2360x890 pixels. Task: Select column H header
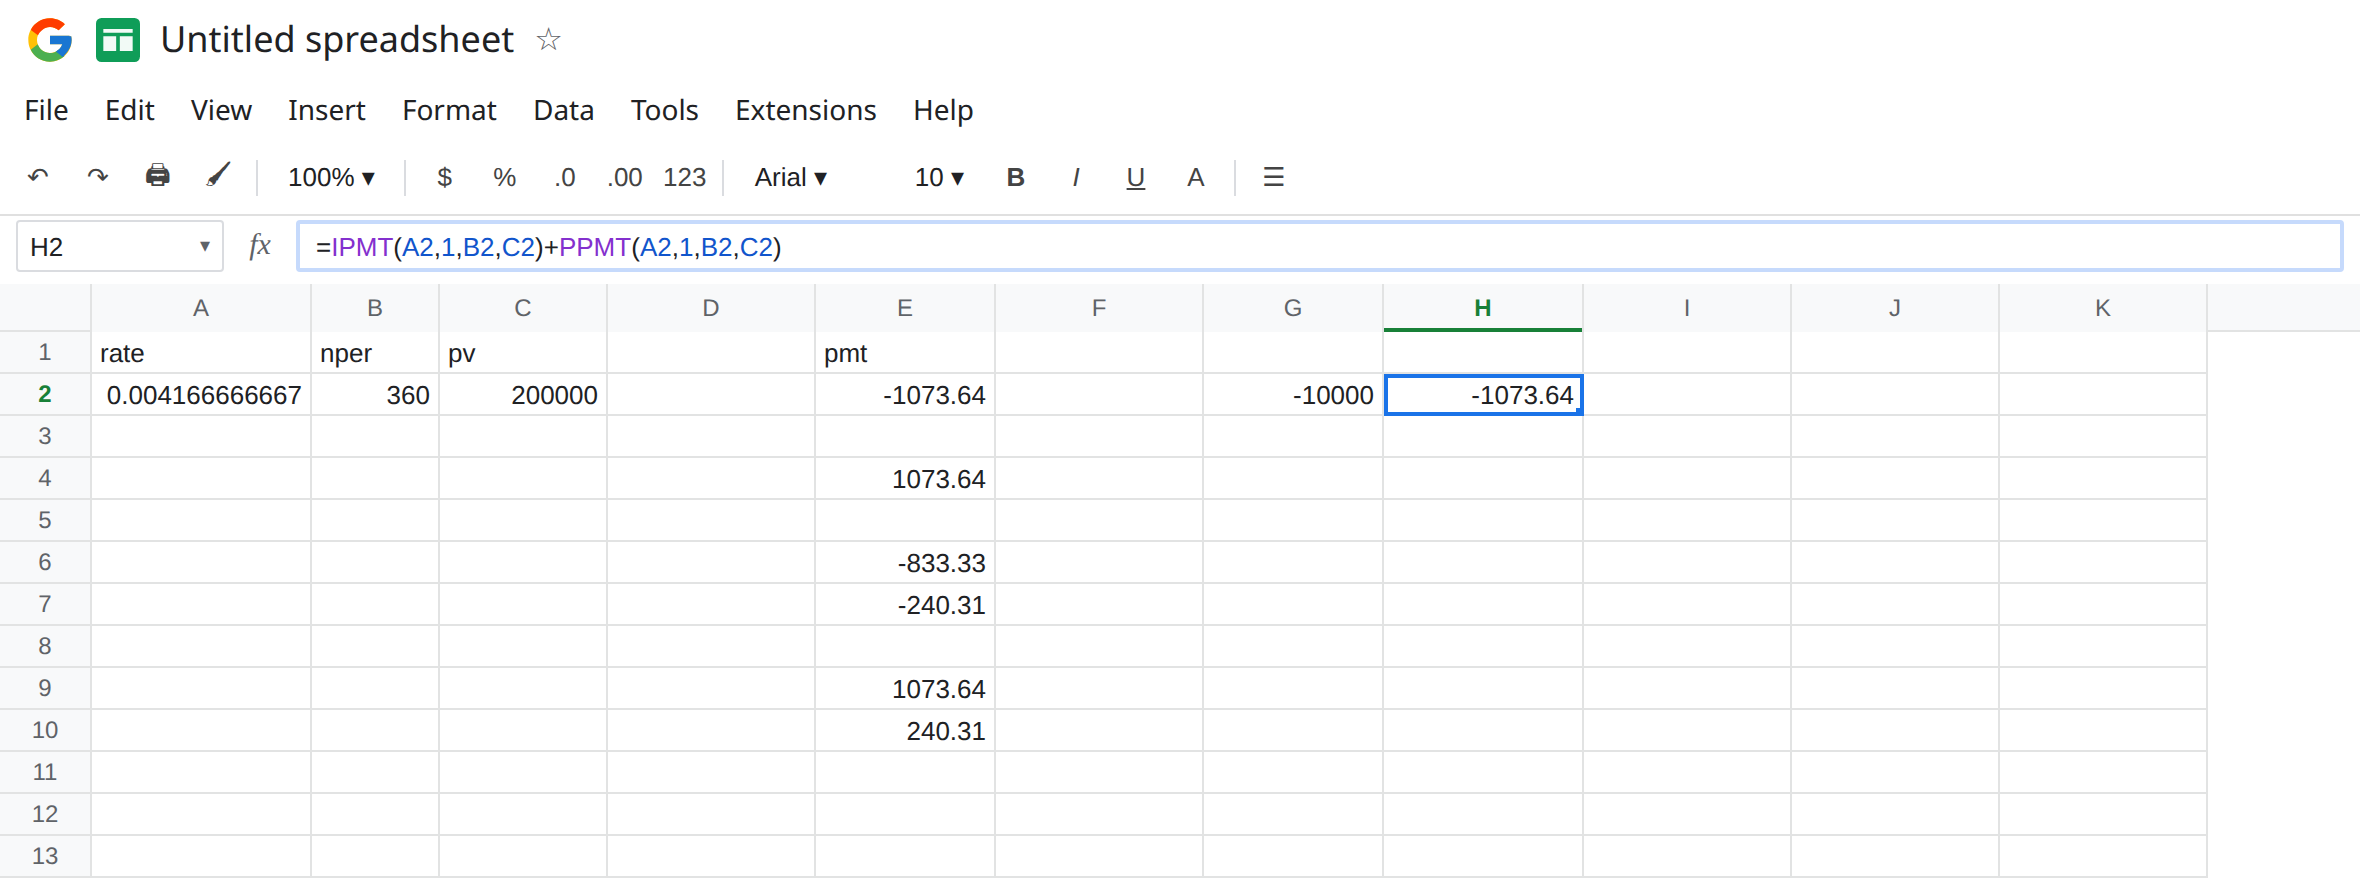[x=1483, y=308]
